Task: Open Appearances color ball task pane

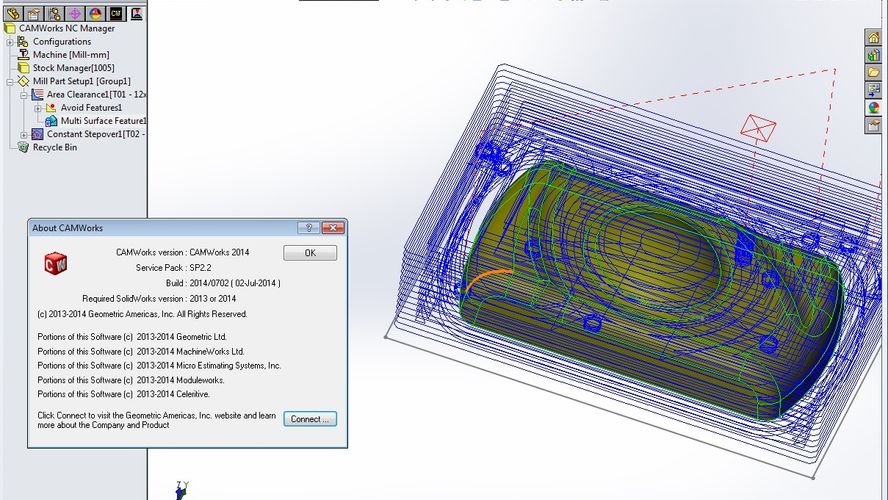Action: pyautogui.click(x=873, y=108)
